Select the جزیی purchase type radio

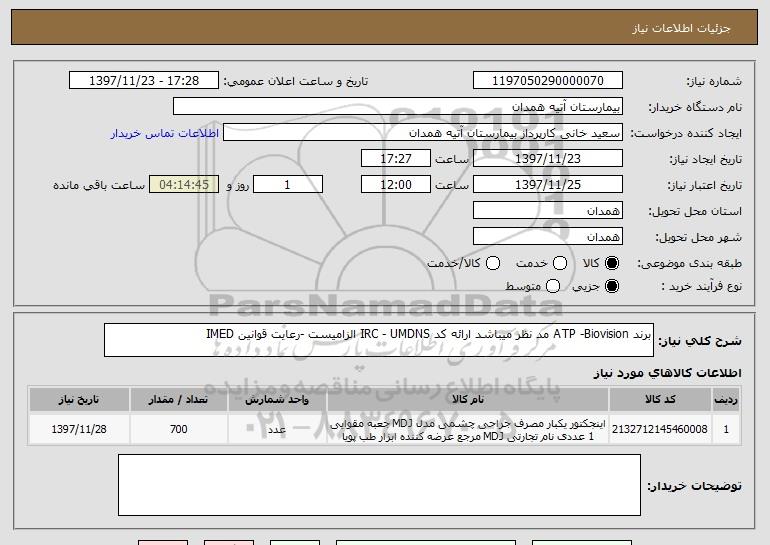[612, 286]
